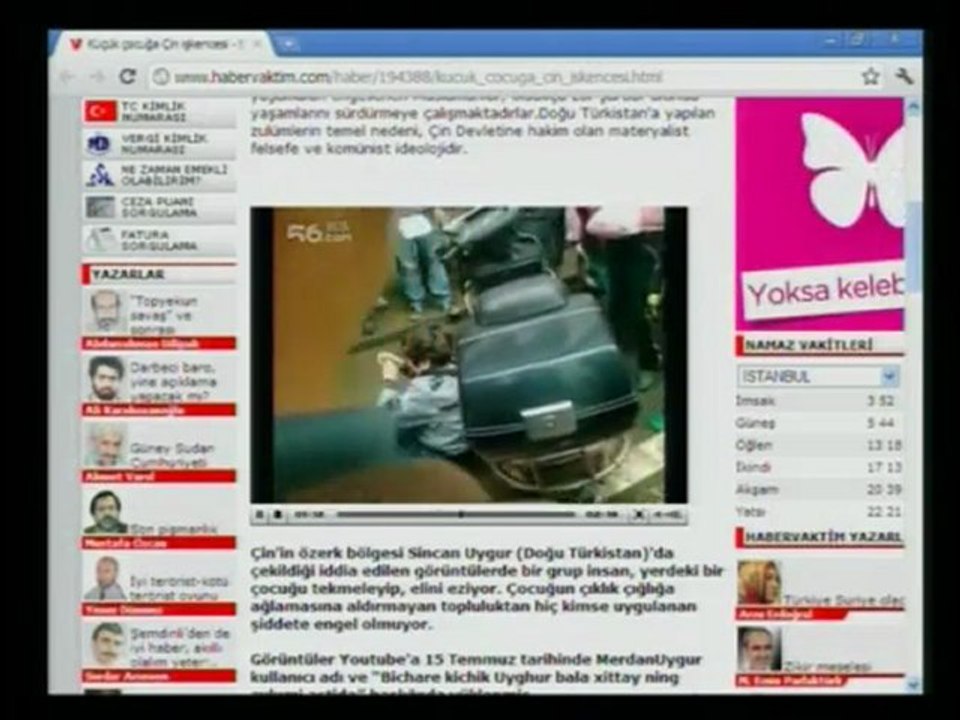960x720 pixels.
Task: Click the video volume control
Action: pyautogui.click(x=667, y=515)
